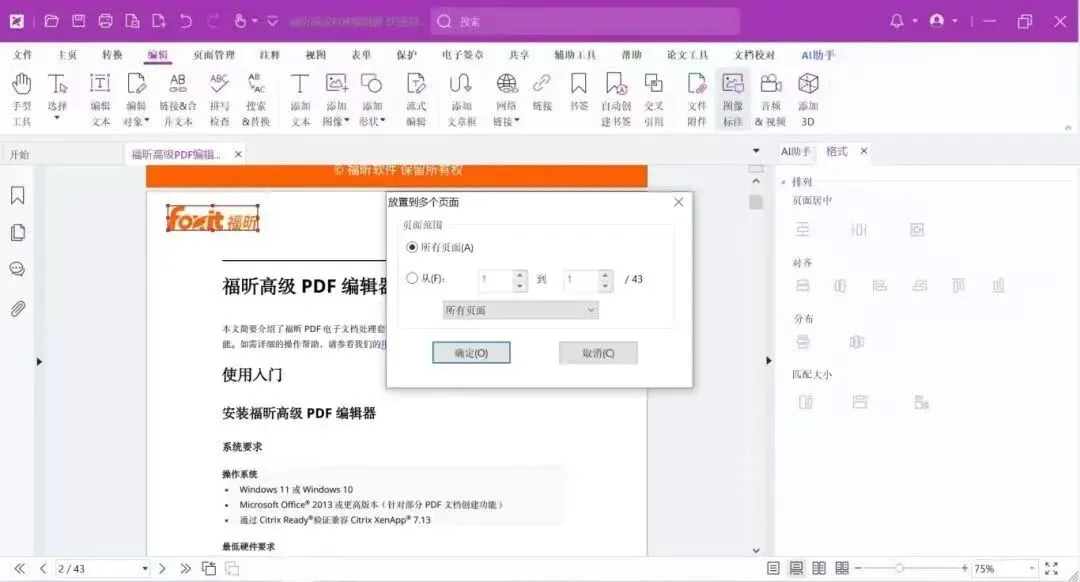
Task: Select the Link (链接) tool
Action: (x=542, y=92)
